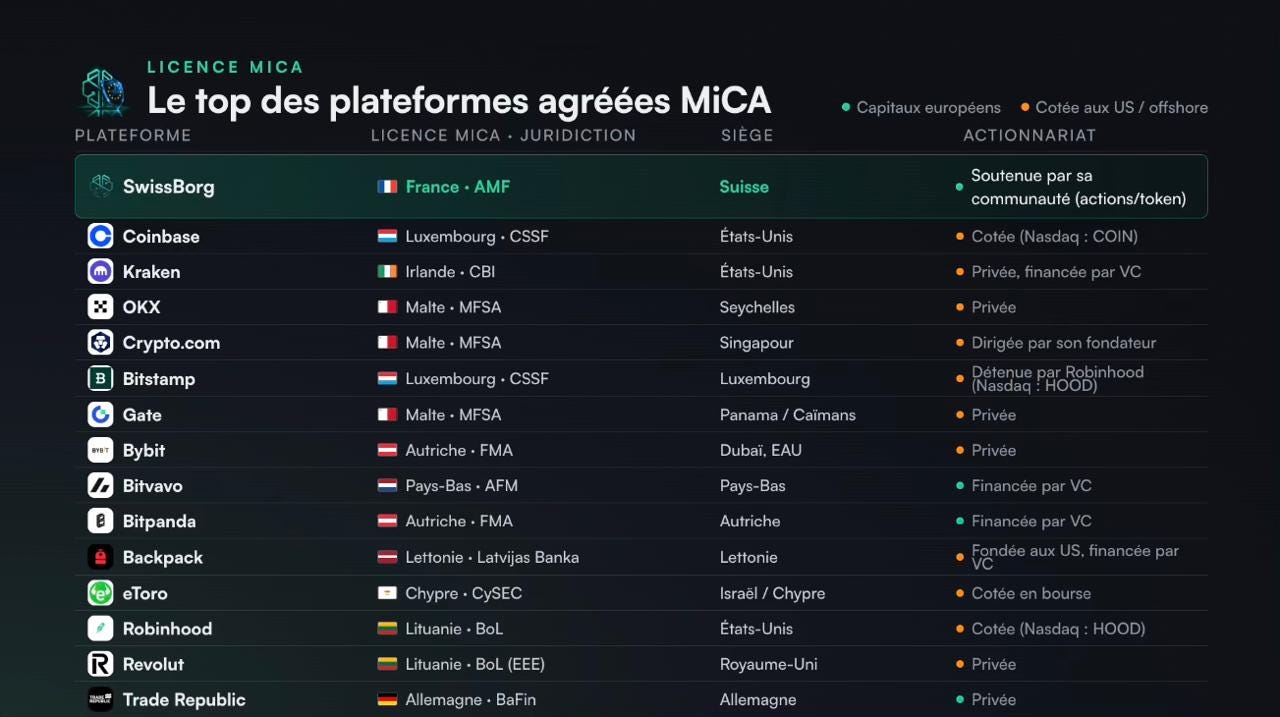Click the LICENCE MICA · JURIDICTION column header

coord(503,135)
